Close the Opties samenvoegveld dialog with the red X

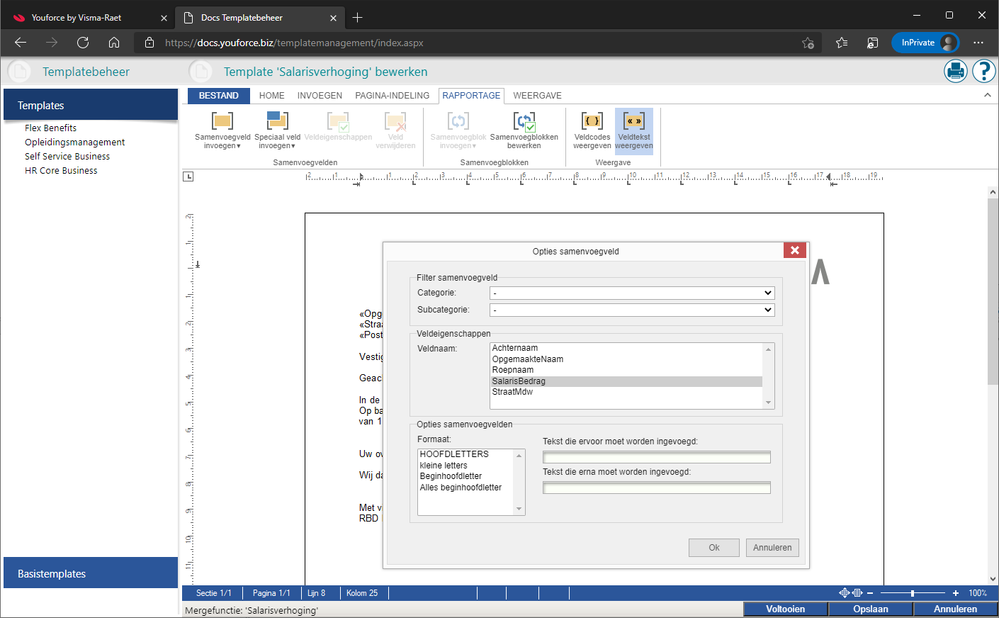coord(796,251)
